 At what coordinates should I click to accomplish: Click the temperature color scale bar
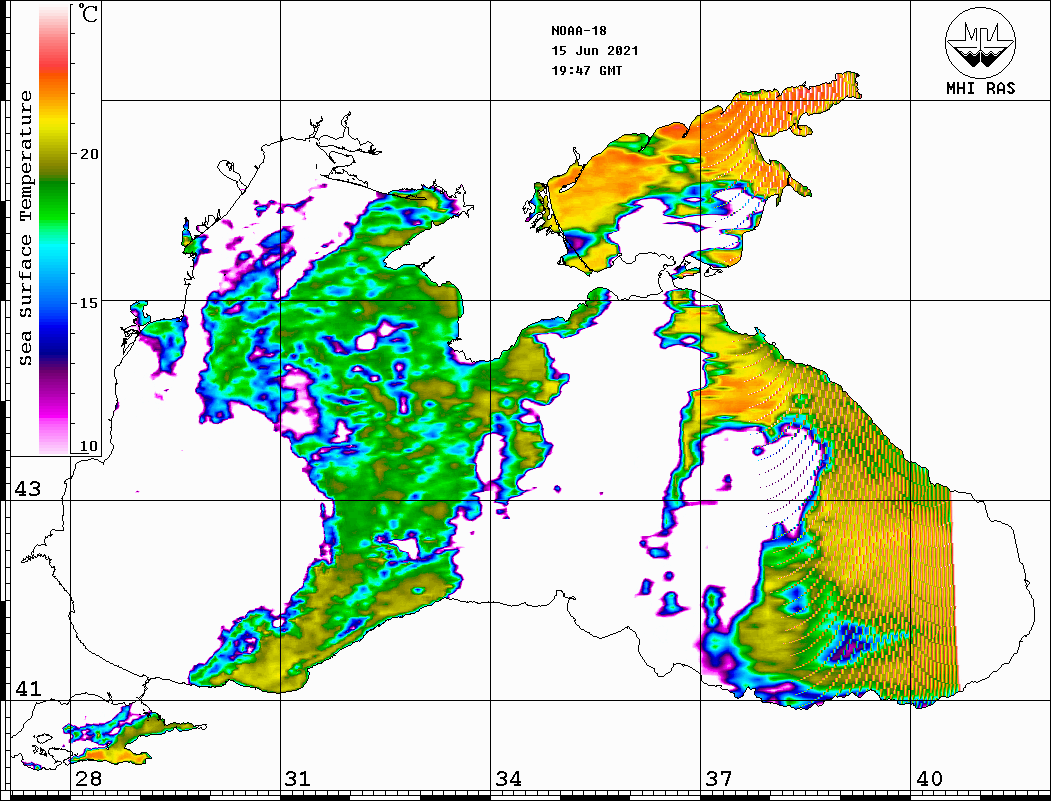pyautogui.click(x=54, y=229)
